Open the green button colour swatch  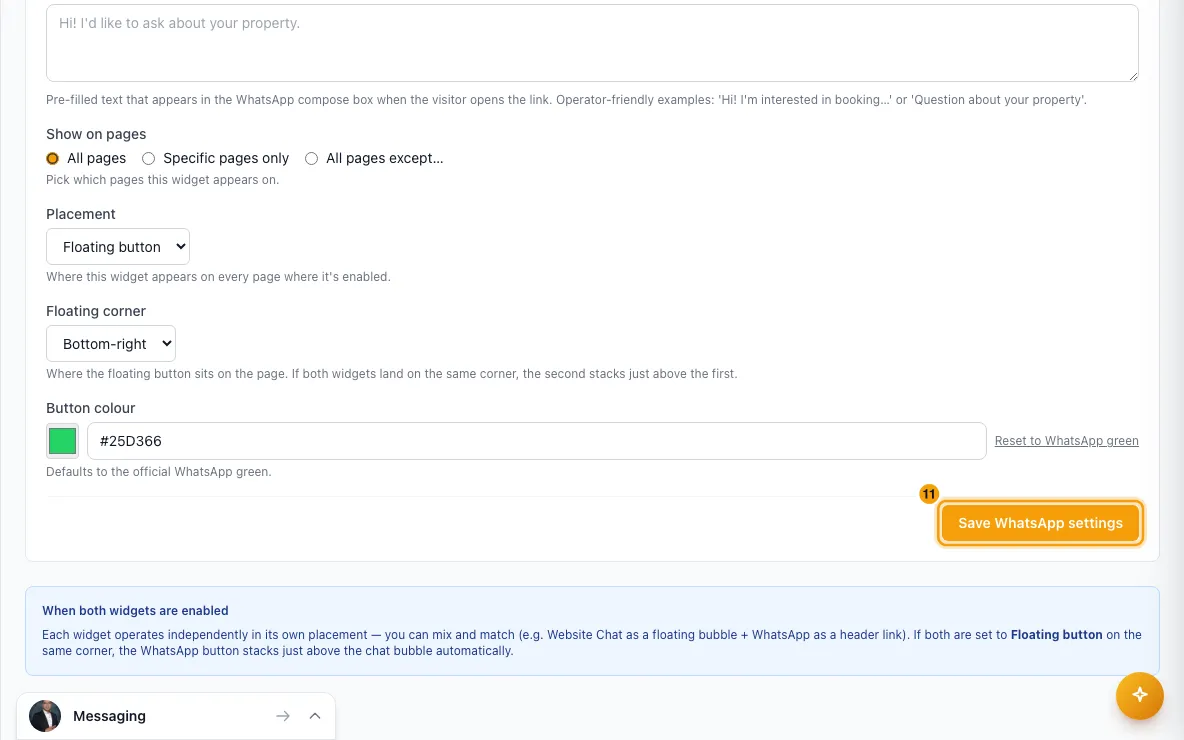pos(63,441)
